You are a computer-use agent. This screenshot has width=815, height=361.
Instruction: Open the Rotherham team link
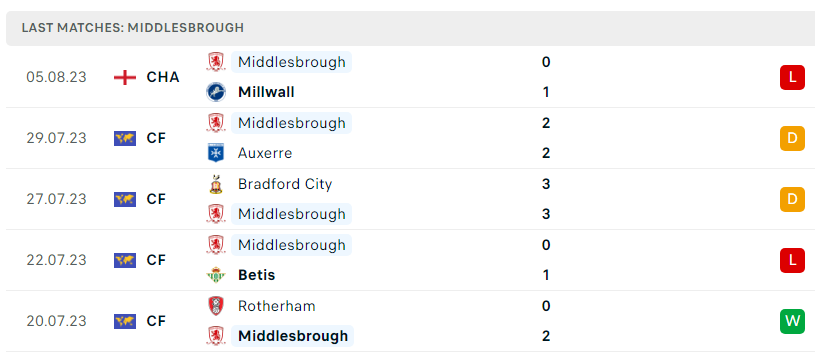click(277, 306)
